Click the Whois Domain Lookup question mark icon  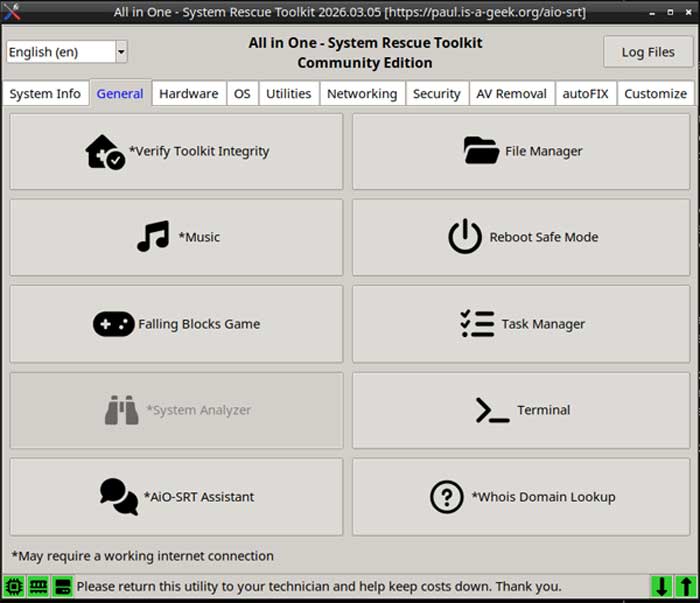tap(446, 496)
